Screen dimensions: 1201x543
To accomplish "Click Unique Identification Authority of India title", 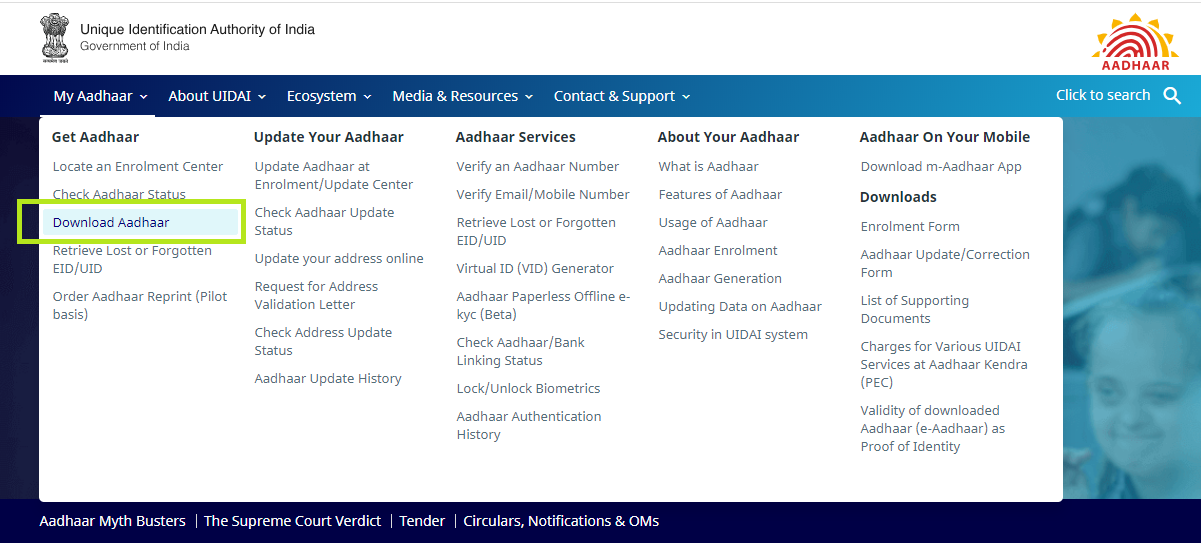I will click(197, 30).
